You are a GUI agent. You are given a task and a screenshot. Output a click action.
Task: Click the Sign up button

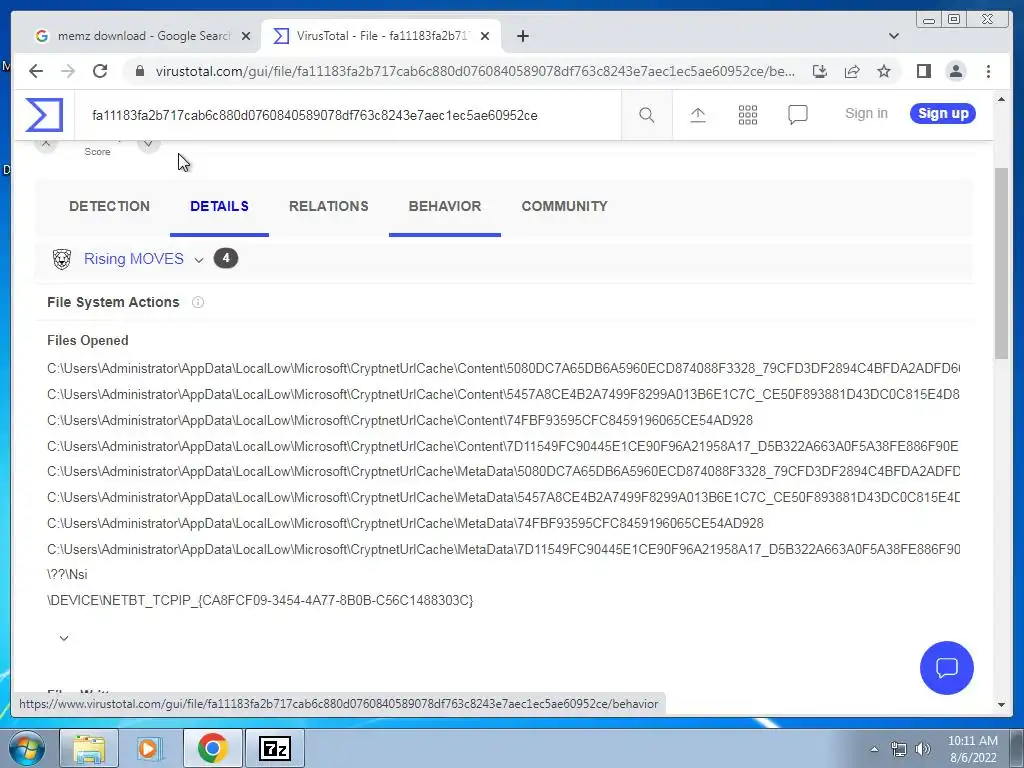click(943, 114)
